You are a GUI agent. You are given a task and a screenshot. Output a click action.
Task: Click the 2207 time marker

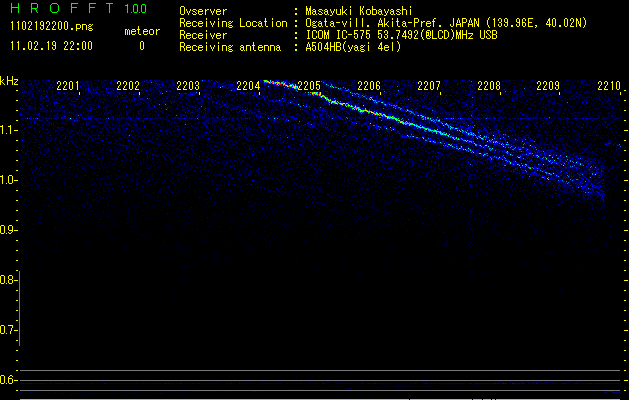pos(429,86)
